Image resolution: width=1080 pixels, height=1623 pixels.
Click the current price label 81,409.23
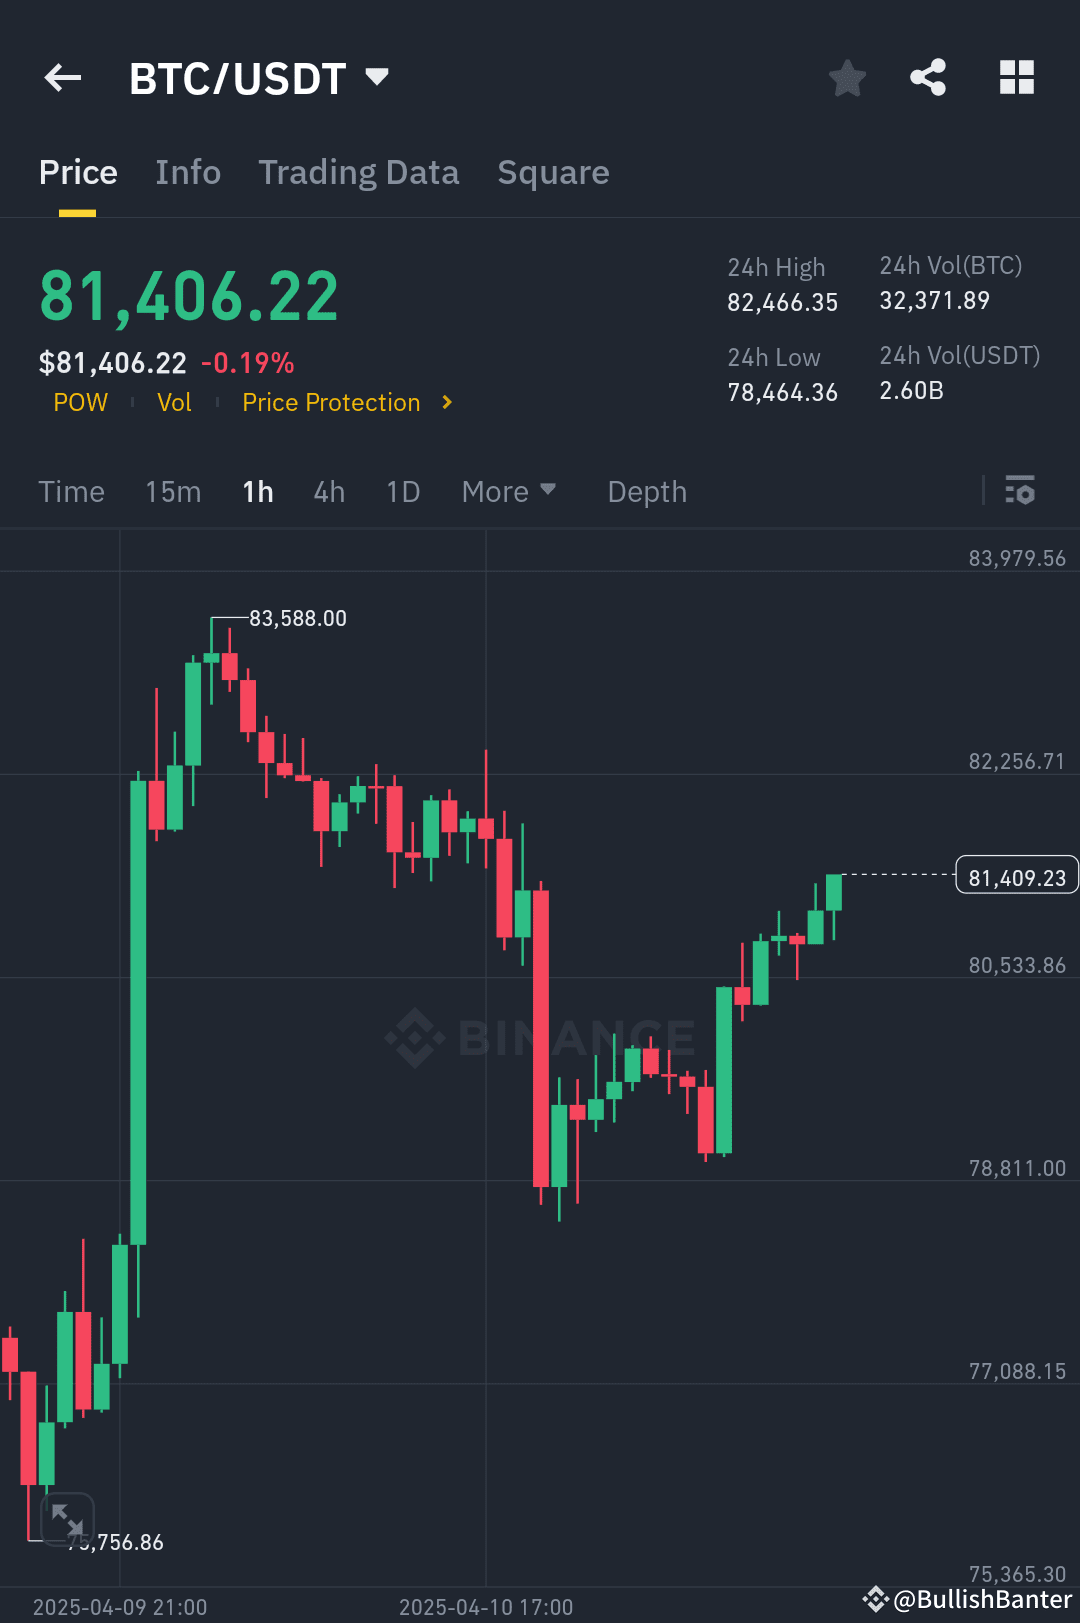click(1016, 875)
